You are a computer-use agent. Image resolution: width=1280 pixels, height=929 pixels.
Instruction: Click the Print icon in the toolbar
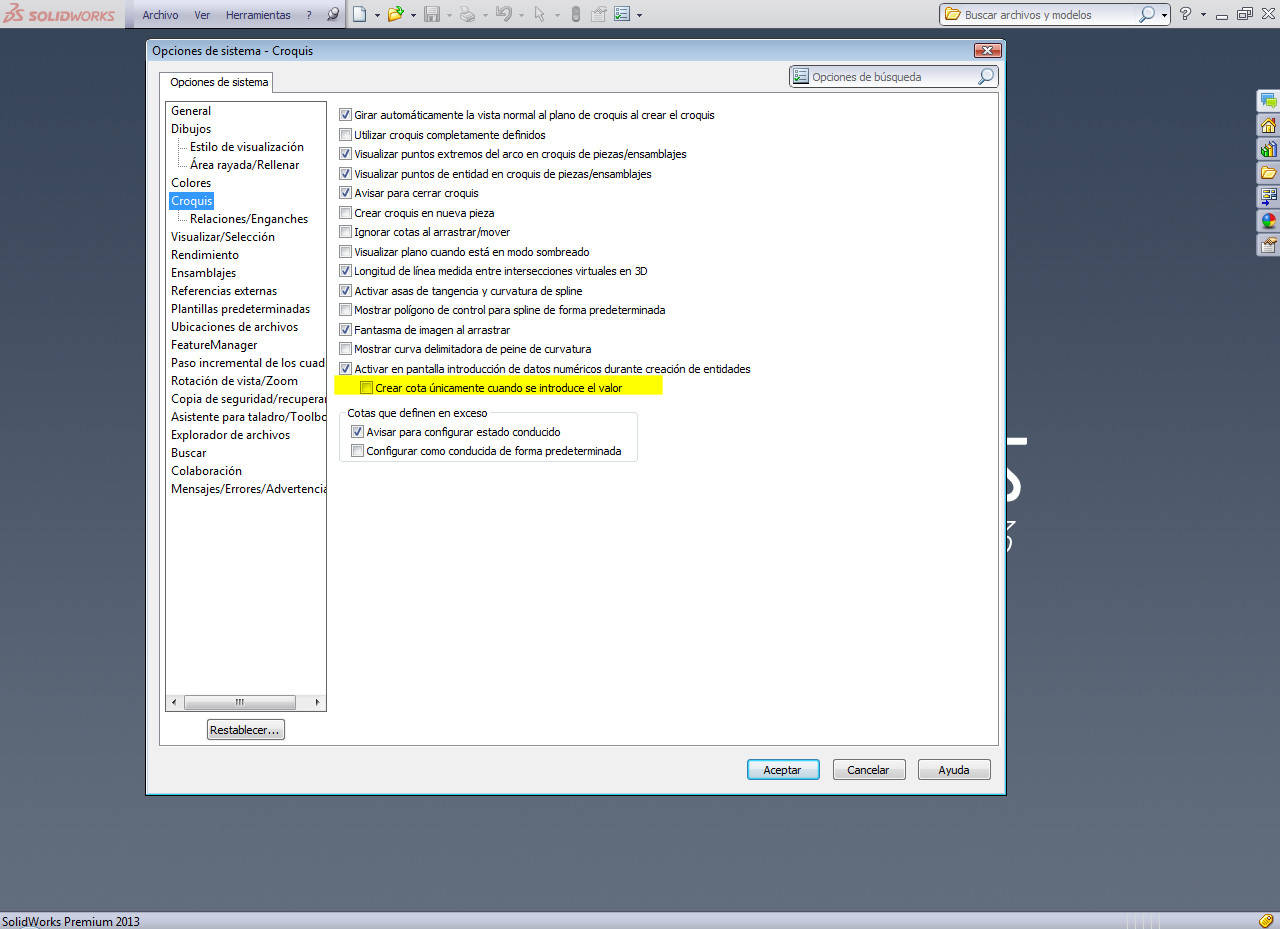467,14
